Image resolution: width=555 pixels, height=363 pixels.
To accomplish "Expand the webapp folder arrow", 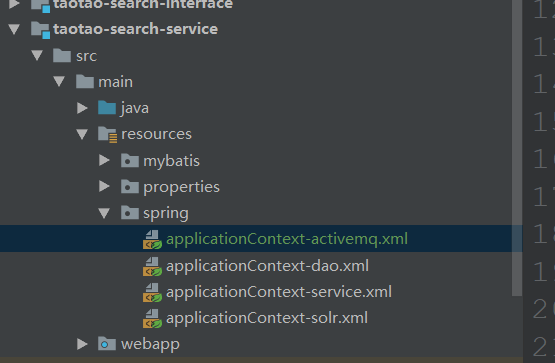I will click(x=82, y=344).
